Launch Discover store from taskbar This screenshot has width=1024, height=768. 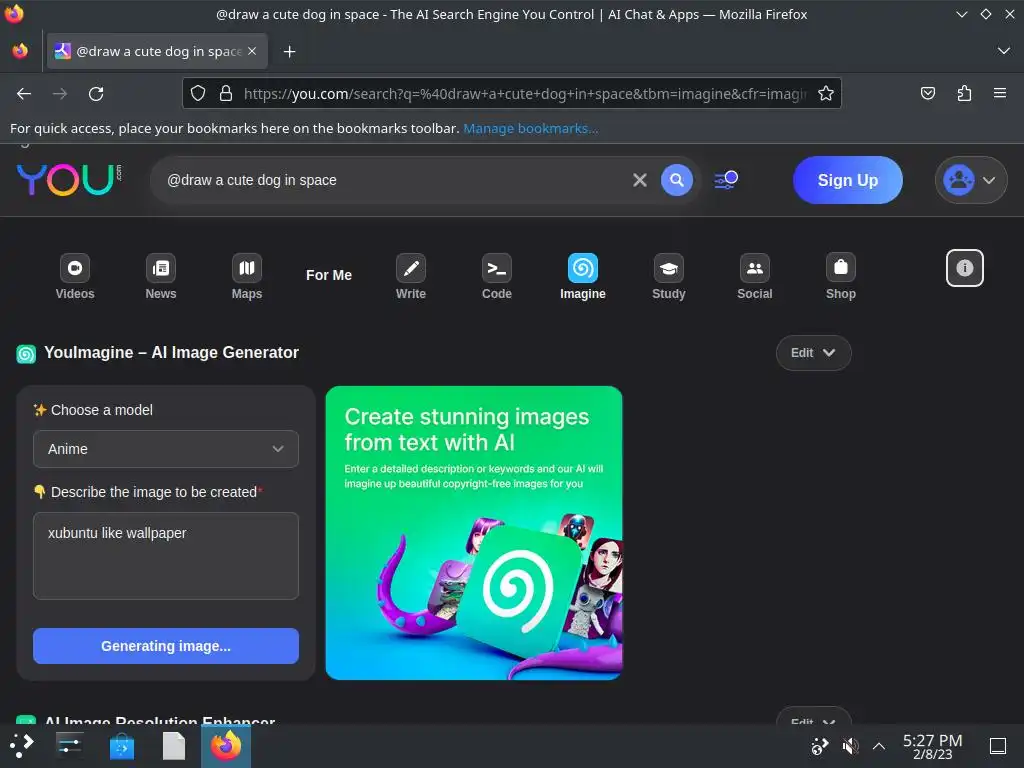point(121,745)
